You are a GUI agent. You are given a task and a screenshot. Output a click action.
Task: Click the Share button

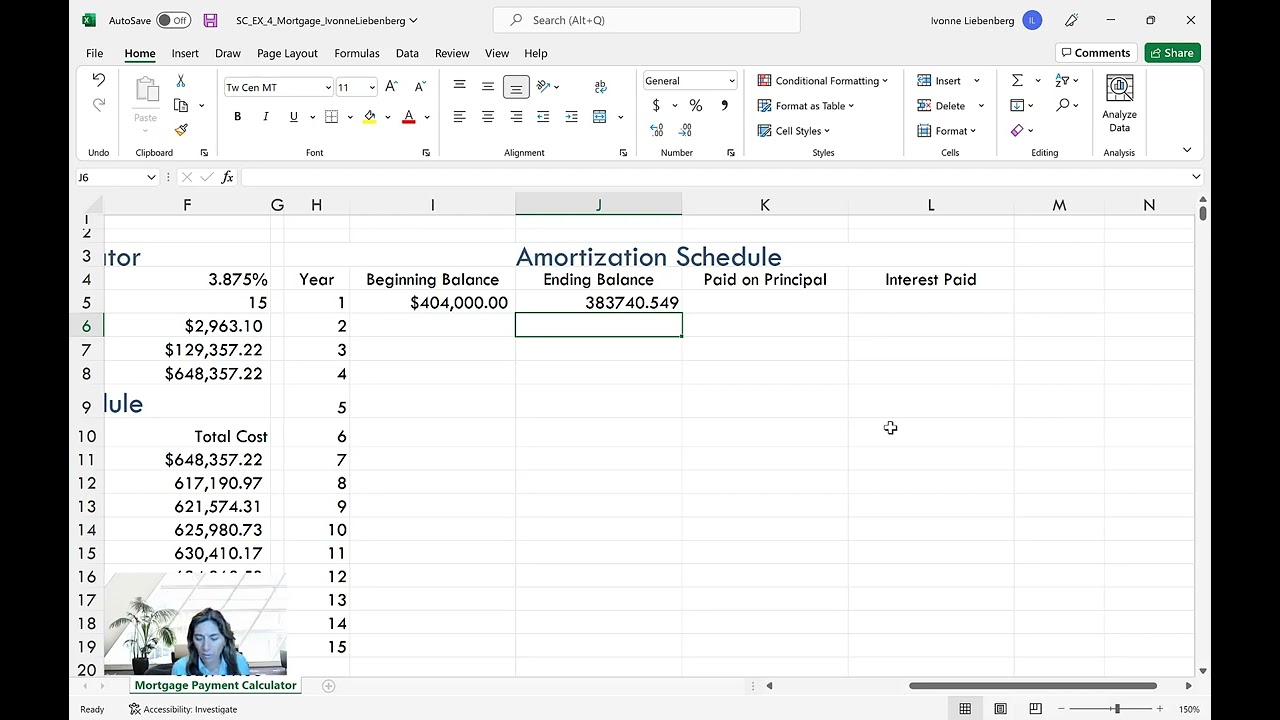(x=1172, y=53)
